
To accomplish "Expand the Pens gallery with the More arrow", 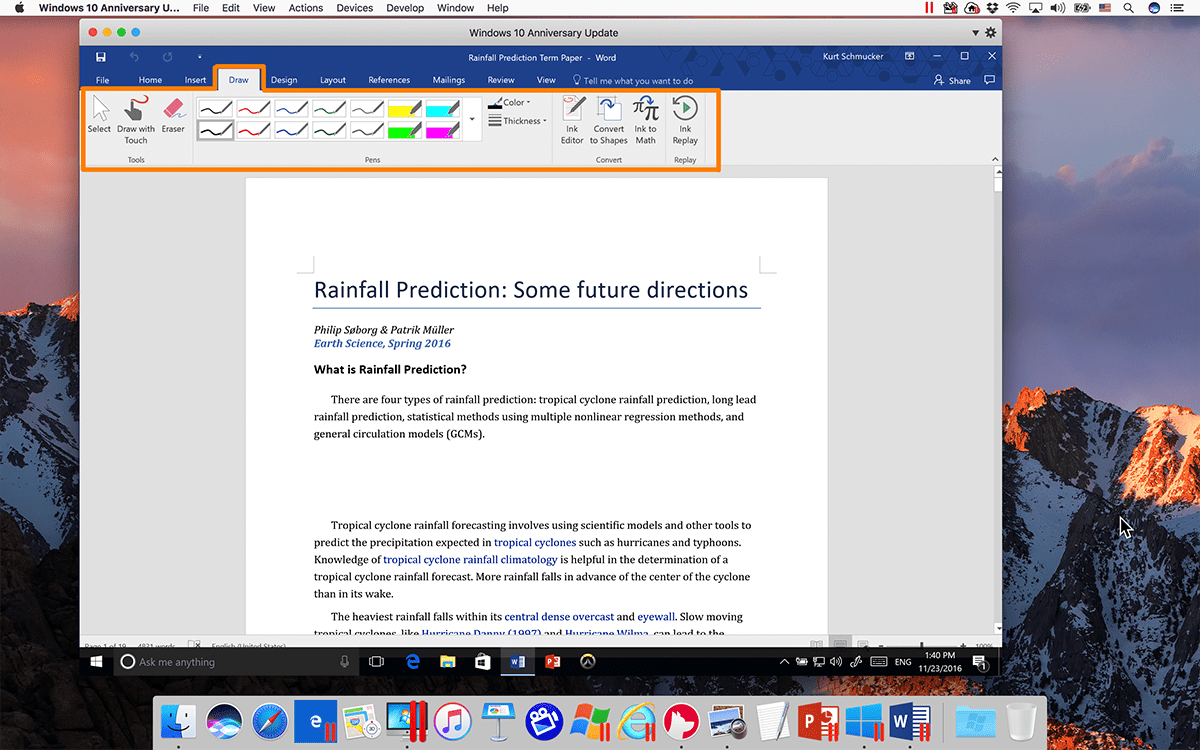I will click(472, 119).
